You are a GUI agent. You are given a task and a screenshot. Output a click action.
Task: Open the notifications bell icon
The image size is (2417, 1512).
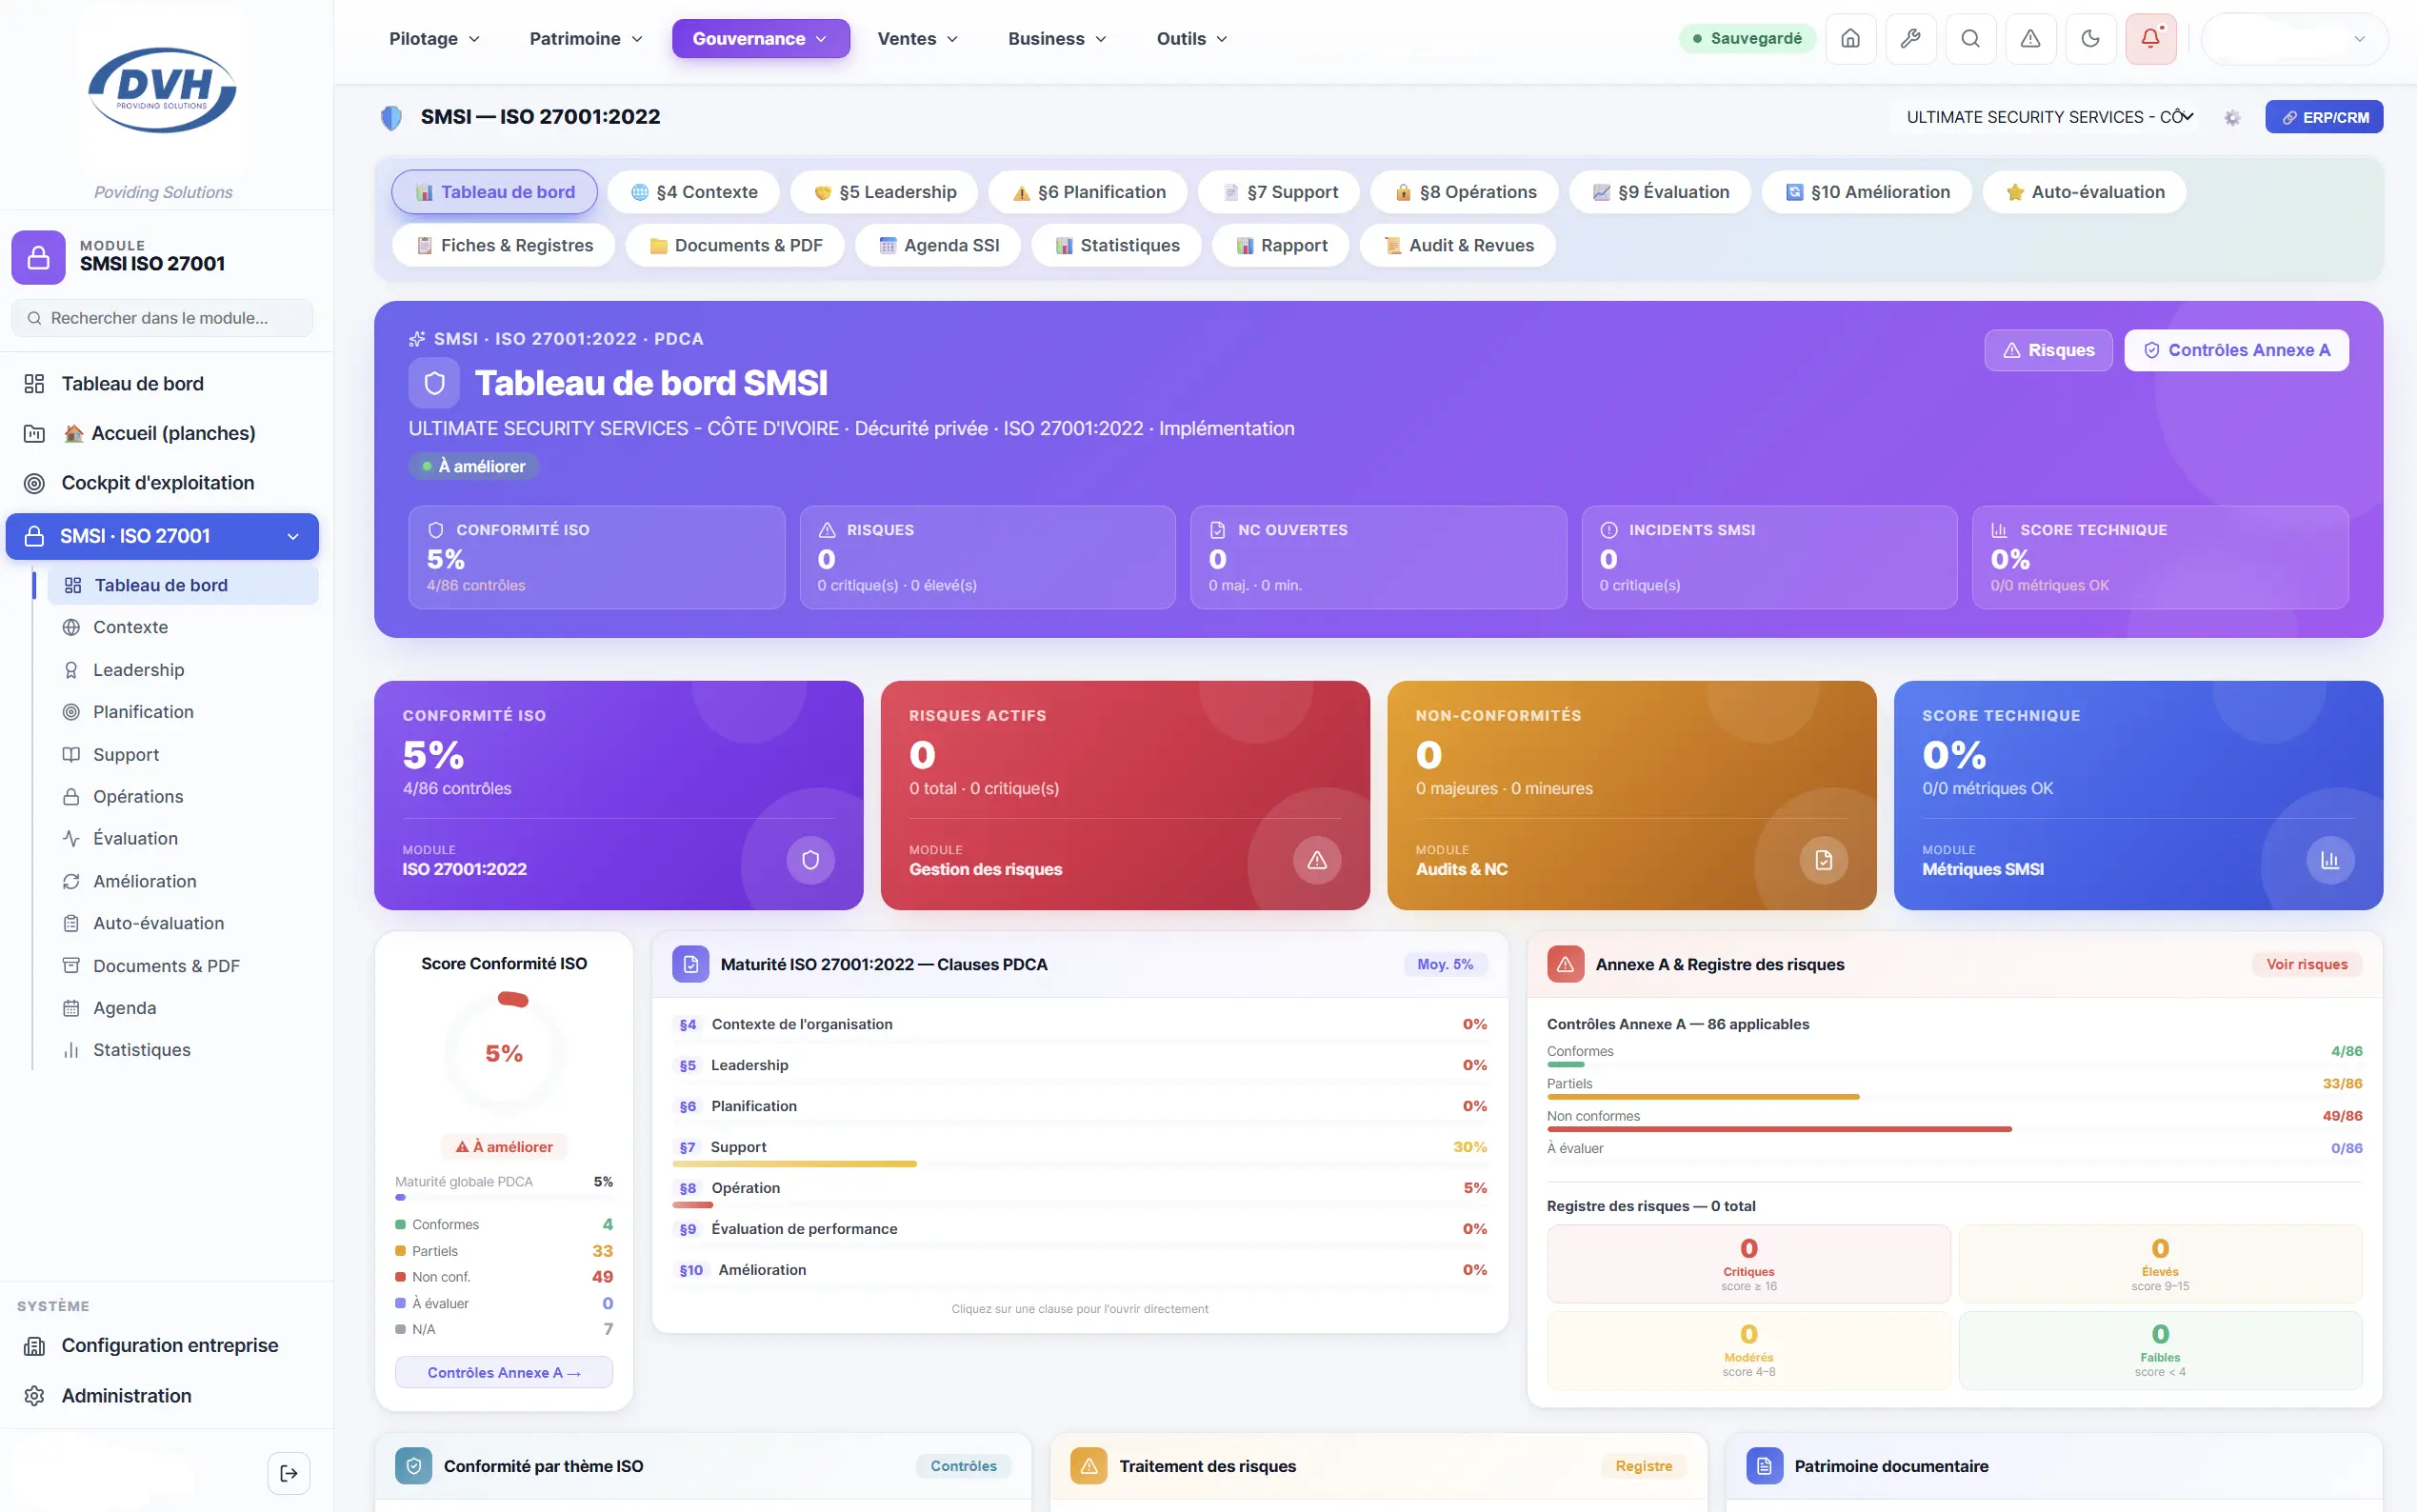coord(2150,39)
